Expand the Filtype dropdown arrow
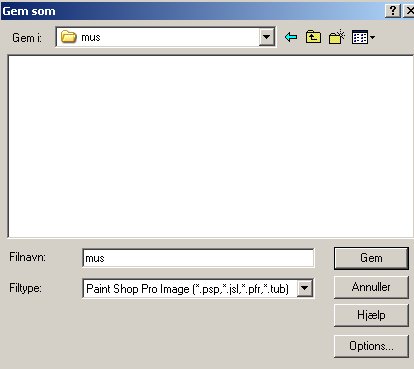 pyautogui.click(x=305, y=288)
